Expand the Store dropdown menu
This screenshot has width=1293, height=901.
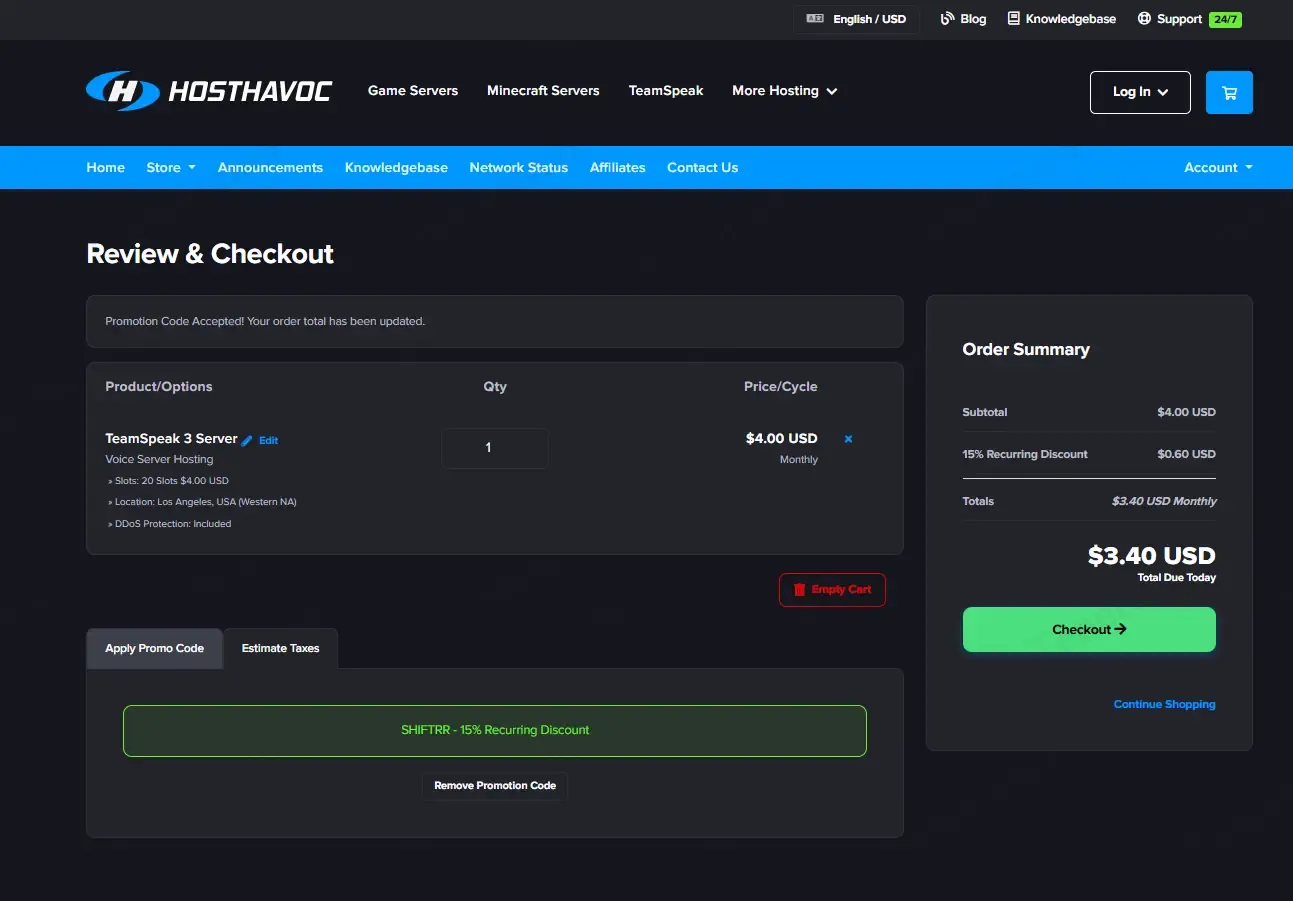(x=171, y=168)
